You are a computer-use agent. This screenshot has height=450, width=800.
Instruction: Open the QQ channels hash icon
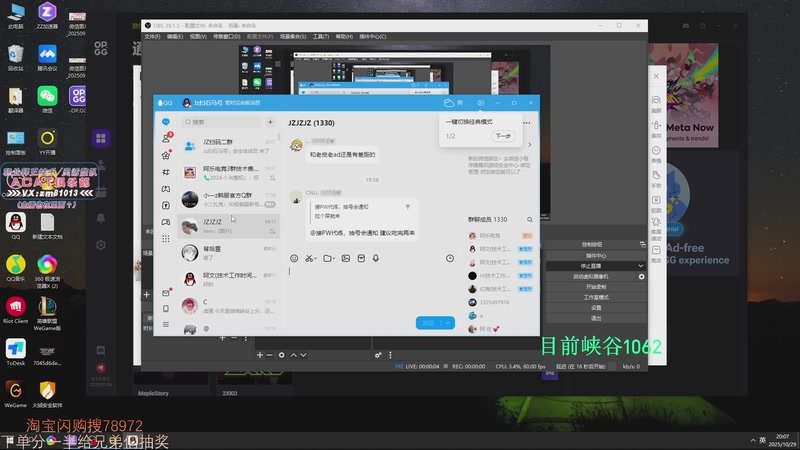(x=166, y=172)
